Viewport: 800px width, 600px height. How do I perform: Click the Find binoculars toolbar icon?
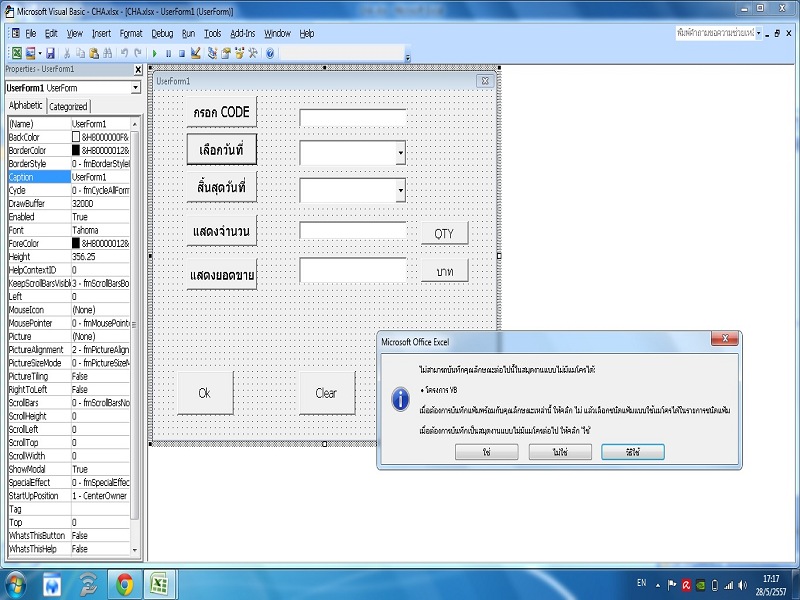point(107,53)
